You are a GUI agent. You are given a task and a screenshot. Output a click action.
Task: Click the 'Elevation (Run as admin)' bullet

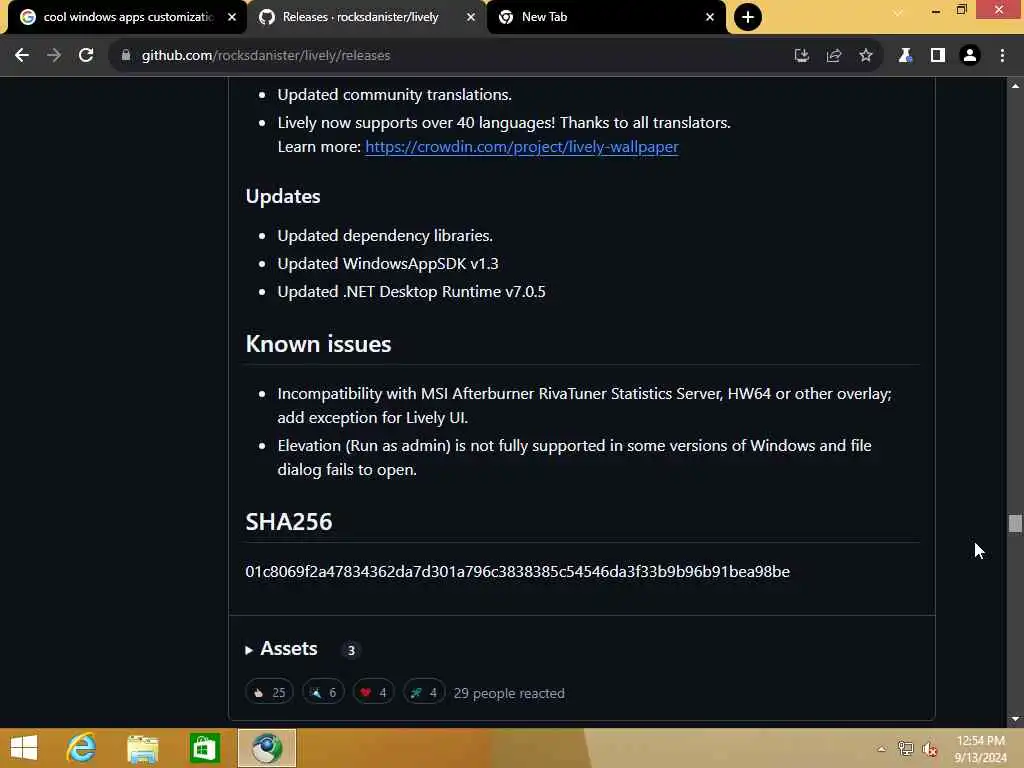(x=575, y=457)
